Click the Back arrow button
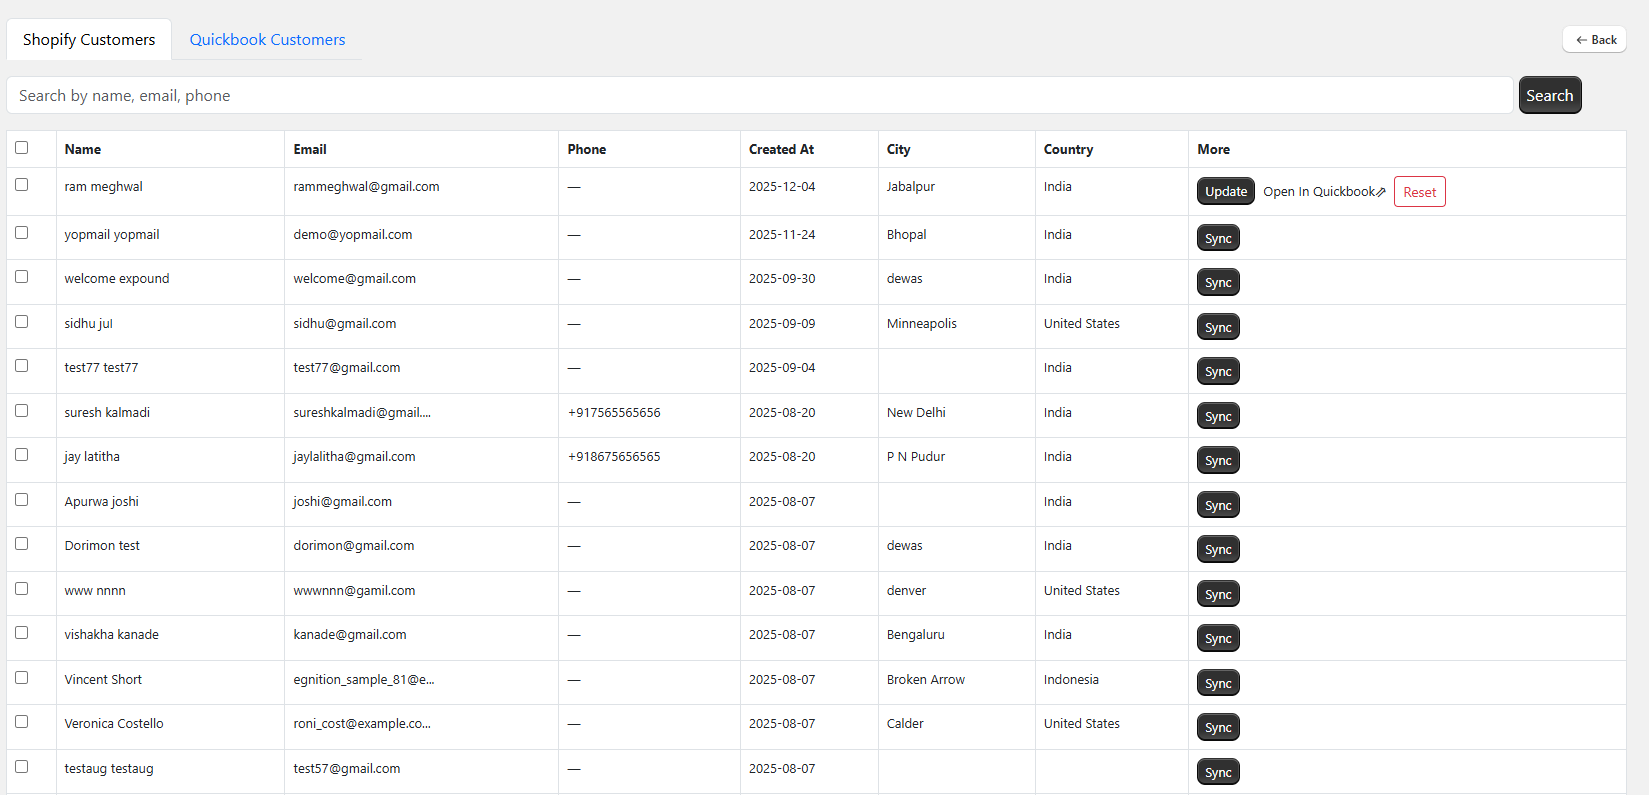This screenshot has height=795, width=1649. pyautogui.click(x=1595, y=40)
